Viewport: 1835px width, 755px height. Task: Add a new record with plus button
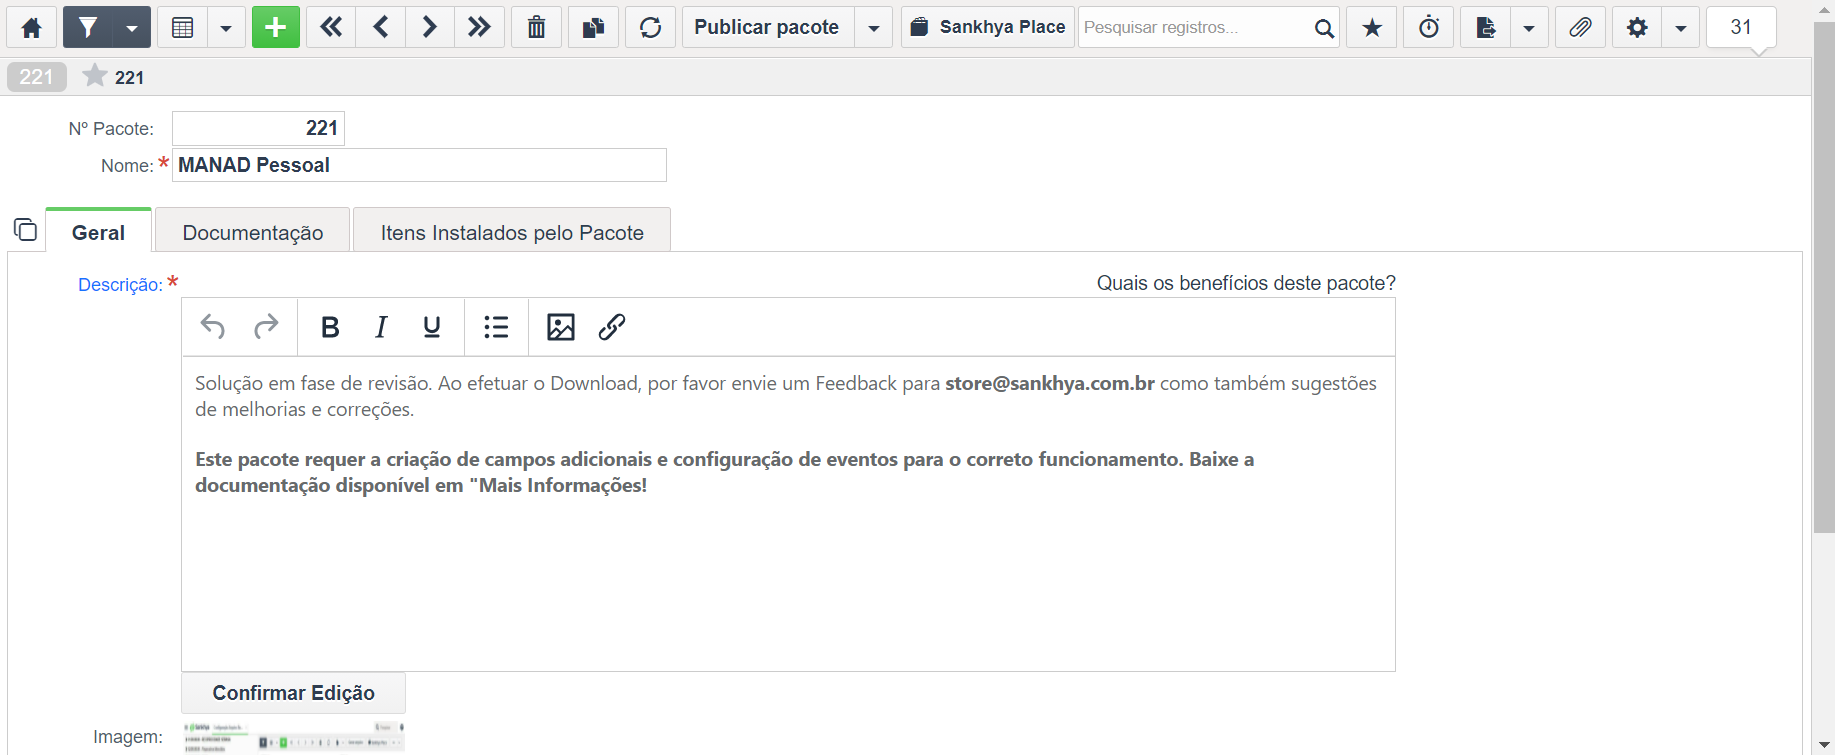tap(276, 27)
